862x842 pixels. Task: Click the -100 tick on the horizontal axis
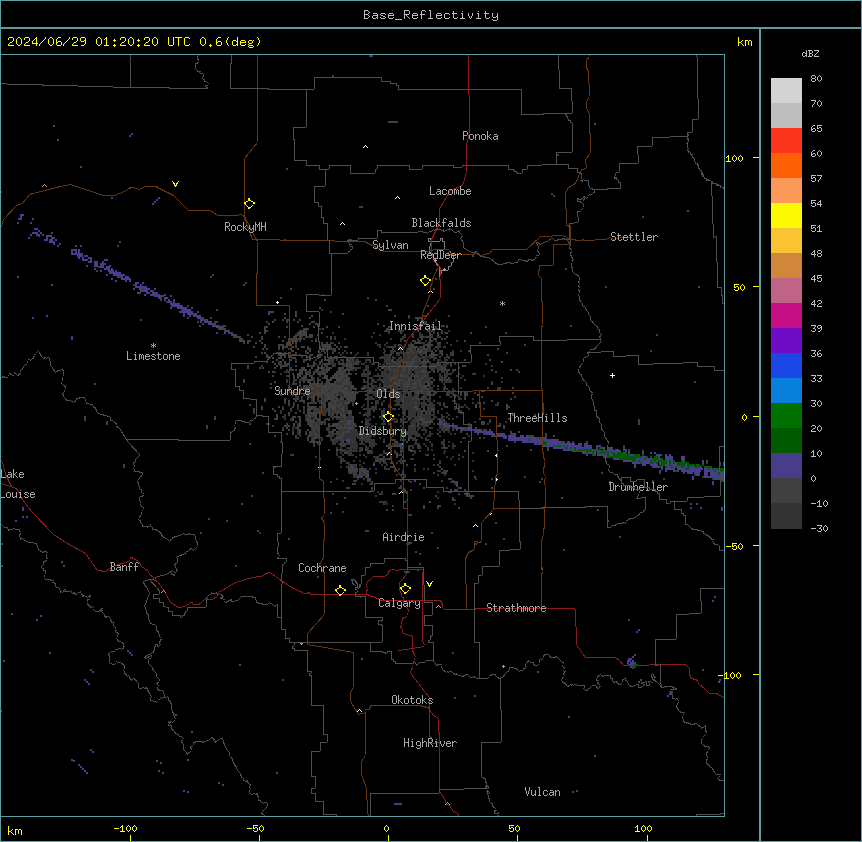tap(125, 828)
